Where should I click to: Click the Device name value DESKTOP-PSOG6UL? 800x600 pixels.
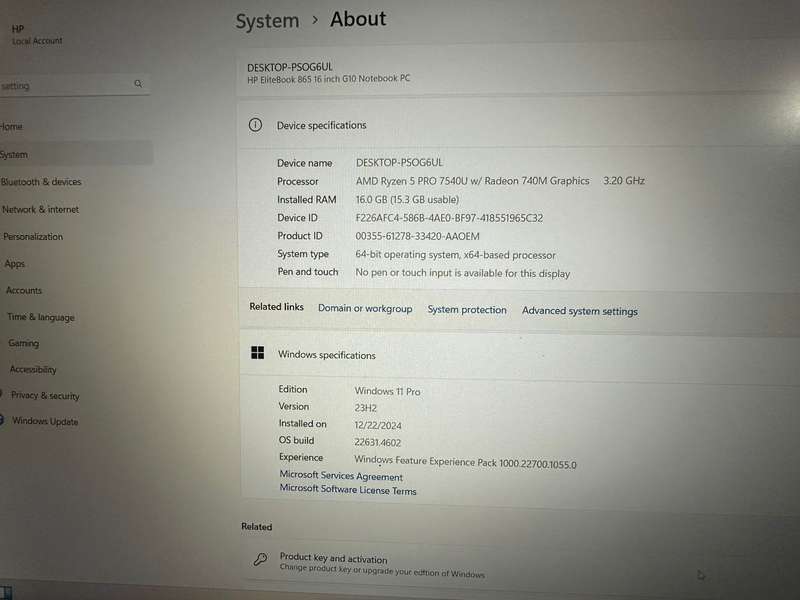399,163
